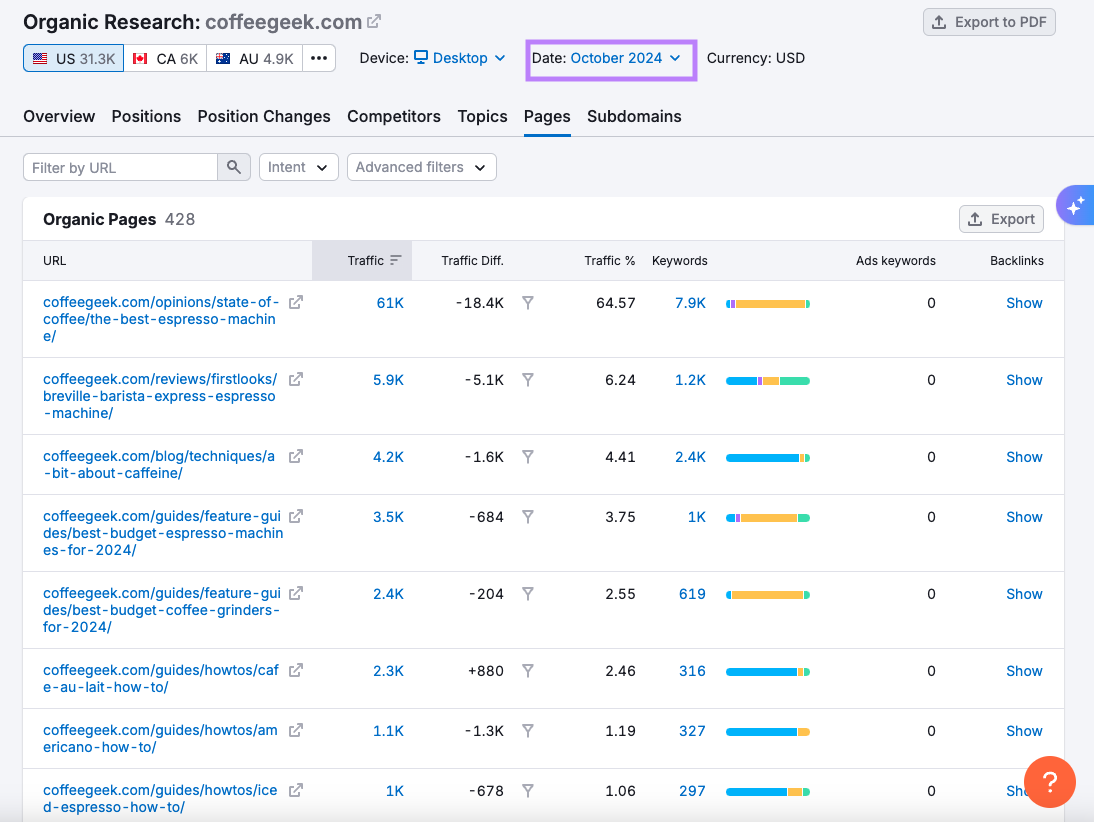Switch to the Competitors tab
Screen dimensions: 1094x822
pos(394,116)
